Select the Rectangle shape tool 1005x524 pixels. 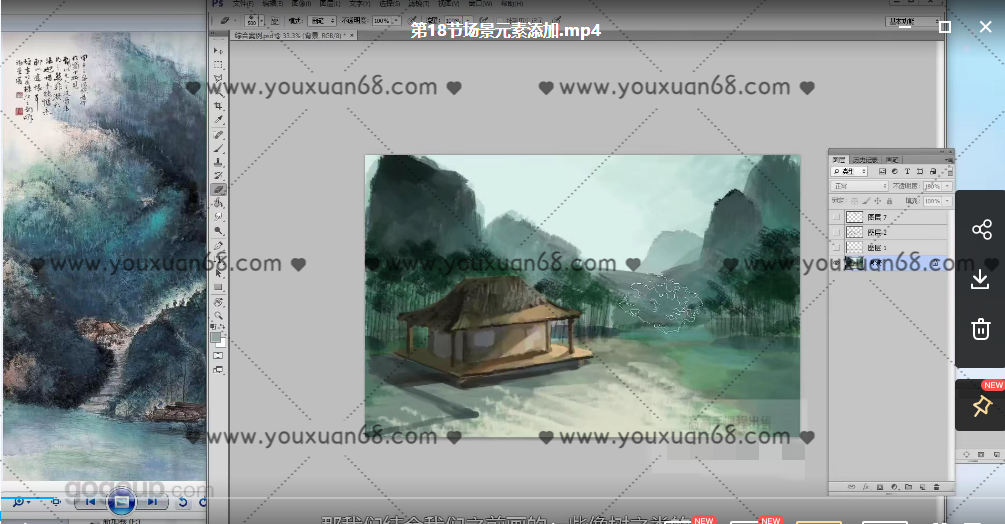pos(218,287)
